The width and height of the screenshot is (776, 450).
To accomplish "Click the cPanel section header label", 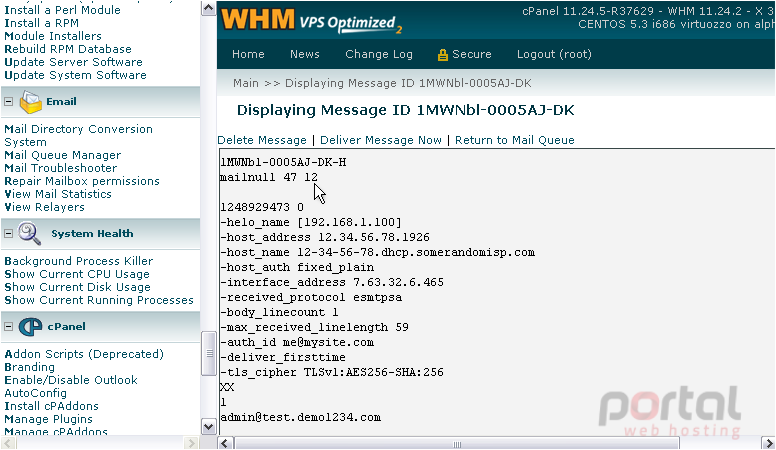I will pyautogui.click(x=66, y=327).
